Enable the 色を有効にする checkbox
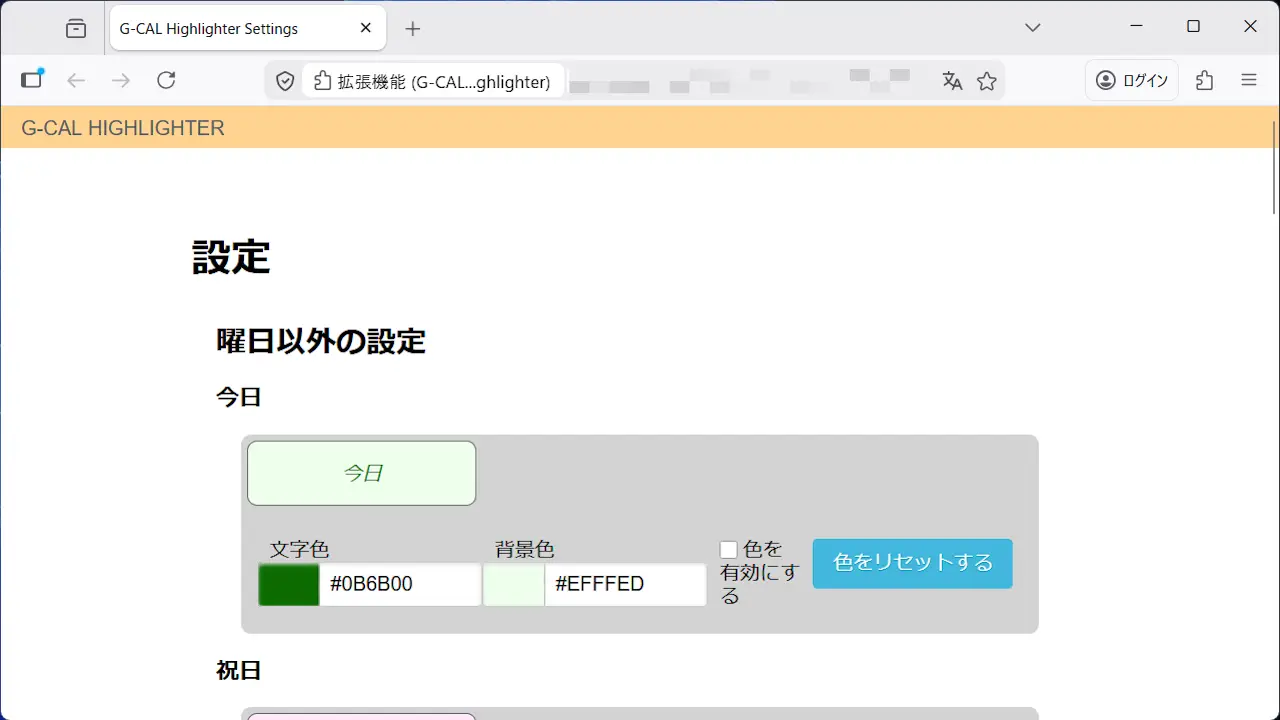 (729, 550)
